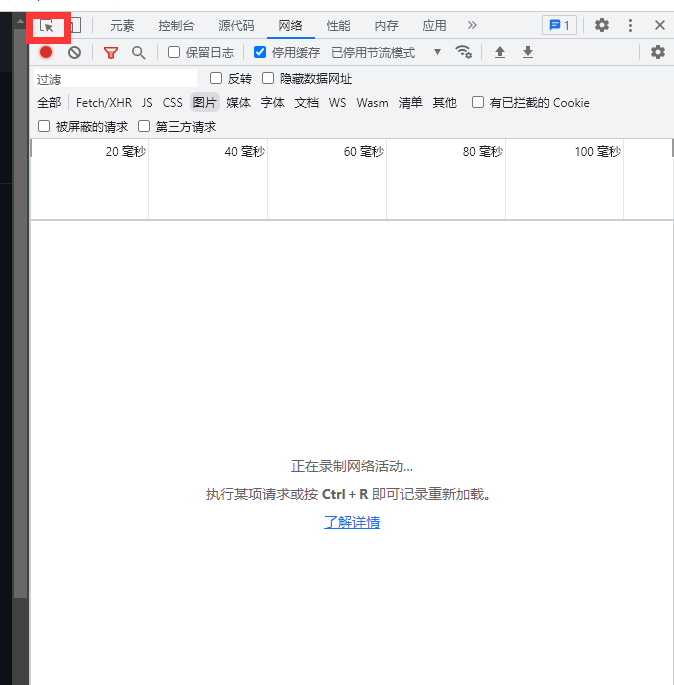Switch to the 内存 tab
Image resolution: width=674 pixels, height=685 pixels.
[387, 25]
